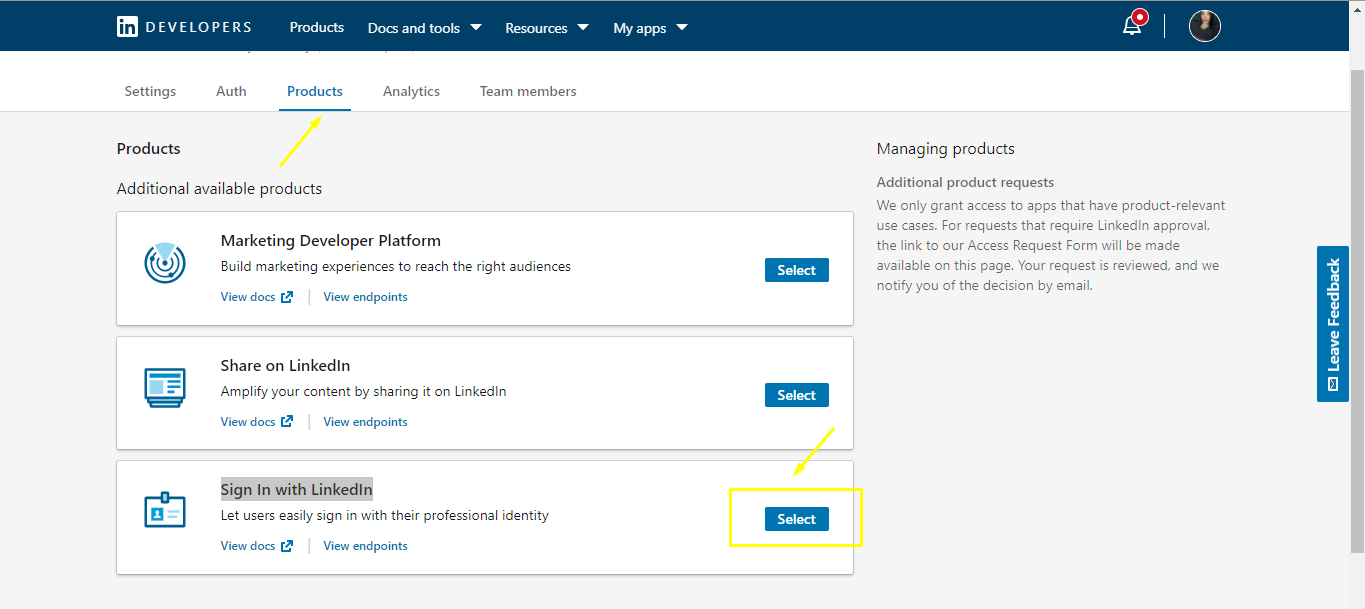Image resolution: width=1365 pixels, height=609 pixels.
Task: Open View endpoints for Marketing Developer Platform
Action: (365, 297)
